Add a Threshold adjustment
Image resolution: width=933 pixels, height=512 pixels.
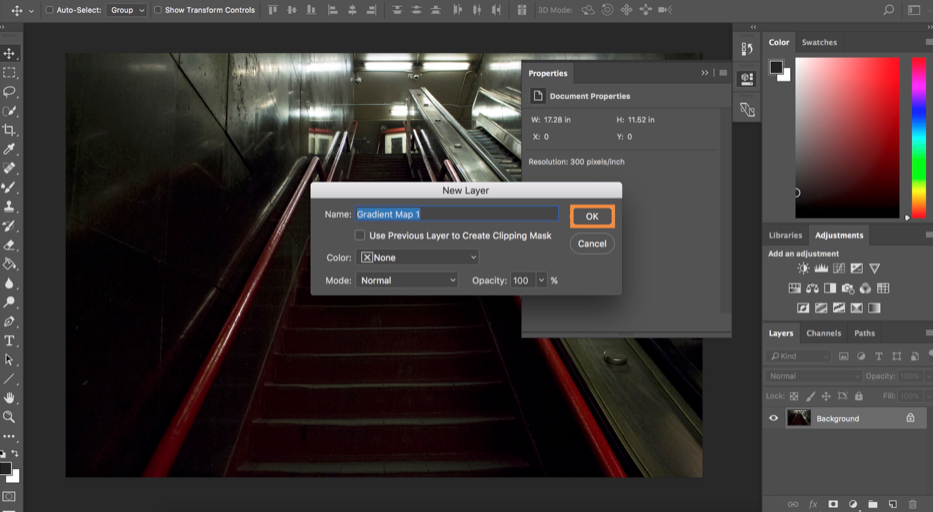coord(839,308)
